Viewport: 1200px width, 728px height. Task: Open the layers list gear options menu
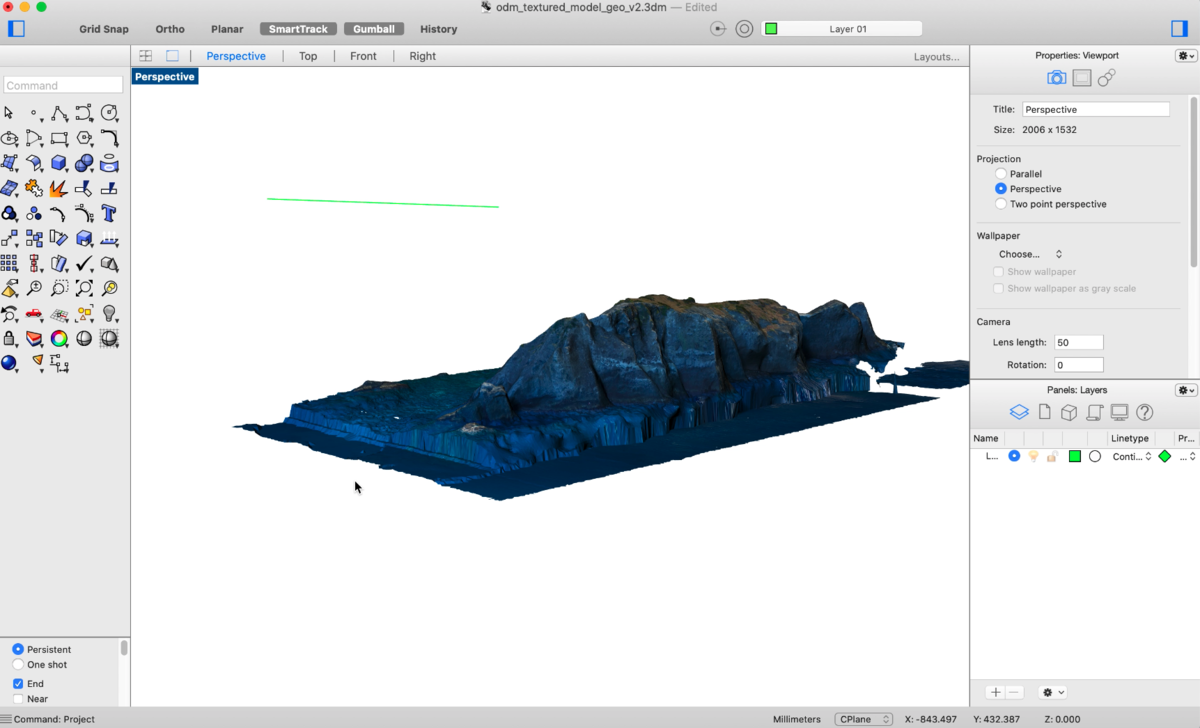pos(1053,692)
